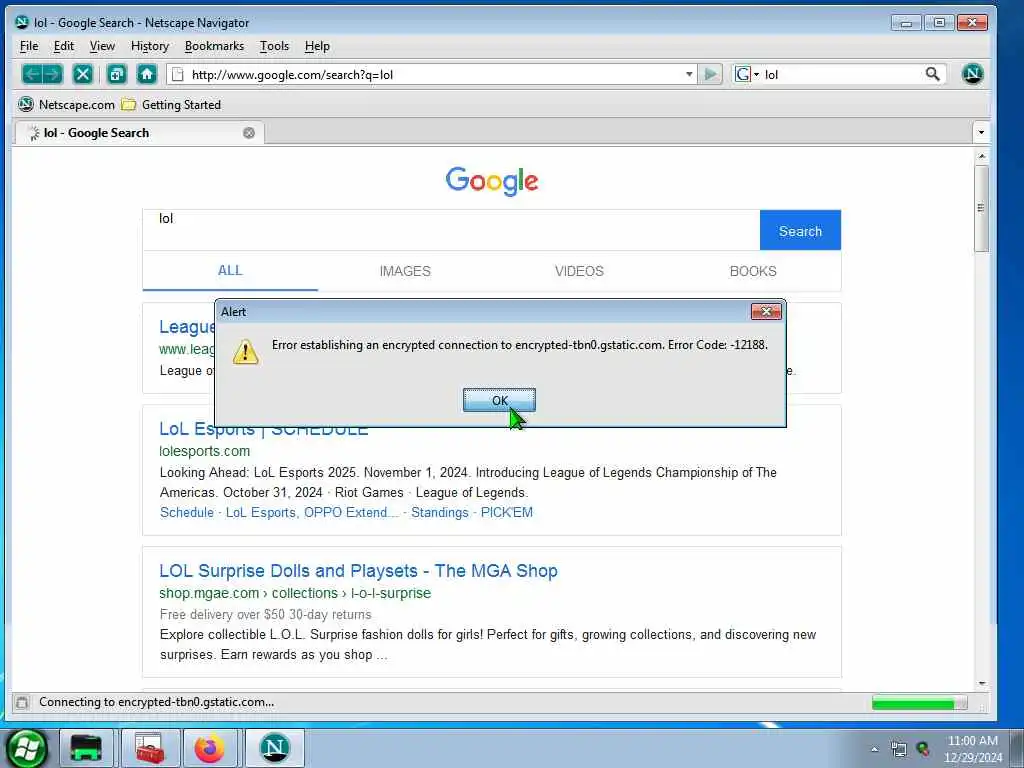Show hidden system tray icons
The image size is (1024, 768).
click(874, 749)
